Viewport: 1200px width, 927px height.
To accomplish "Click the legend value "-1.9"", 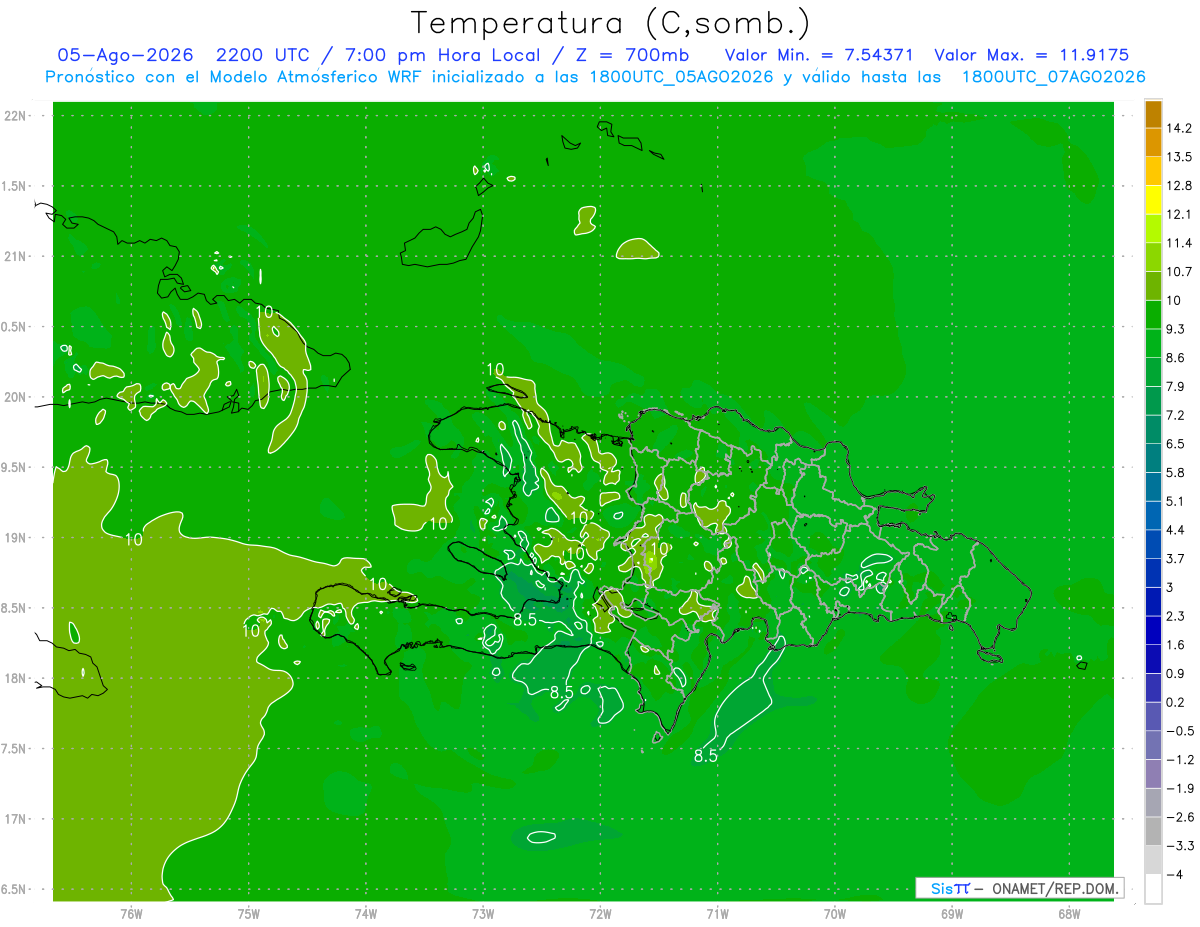I will coord(1179,789).
